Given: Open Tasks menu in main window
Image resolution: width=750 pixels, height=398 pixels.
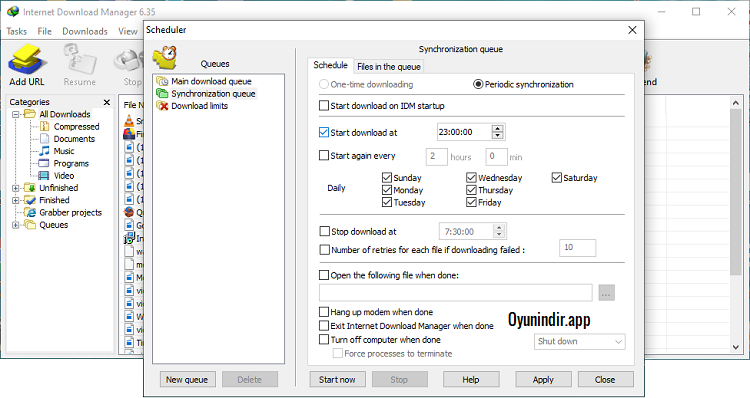Looking at the screenshot, I should 17,32.
